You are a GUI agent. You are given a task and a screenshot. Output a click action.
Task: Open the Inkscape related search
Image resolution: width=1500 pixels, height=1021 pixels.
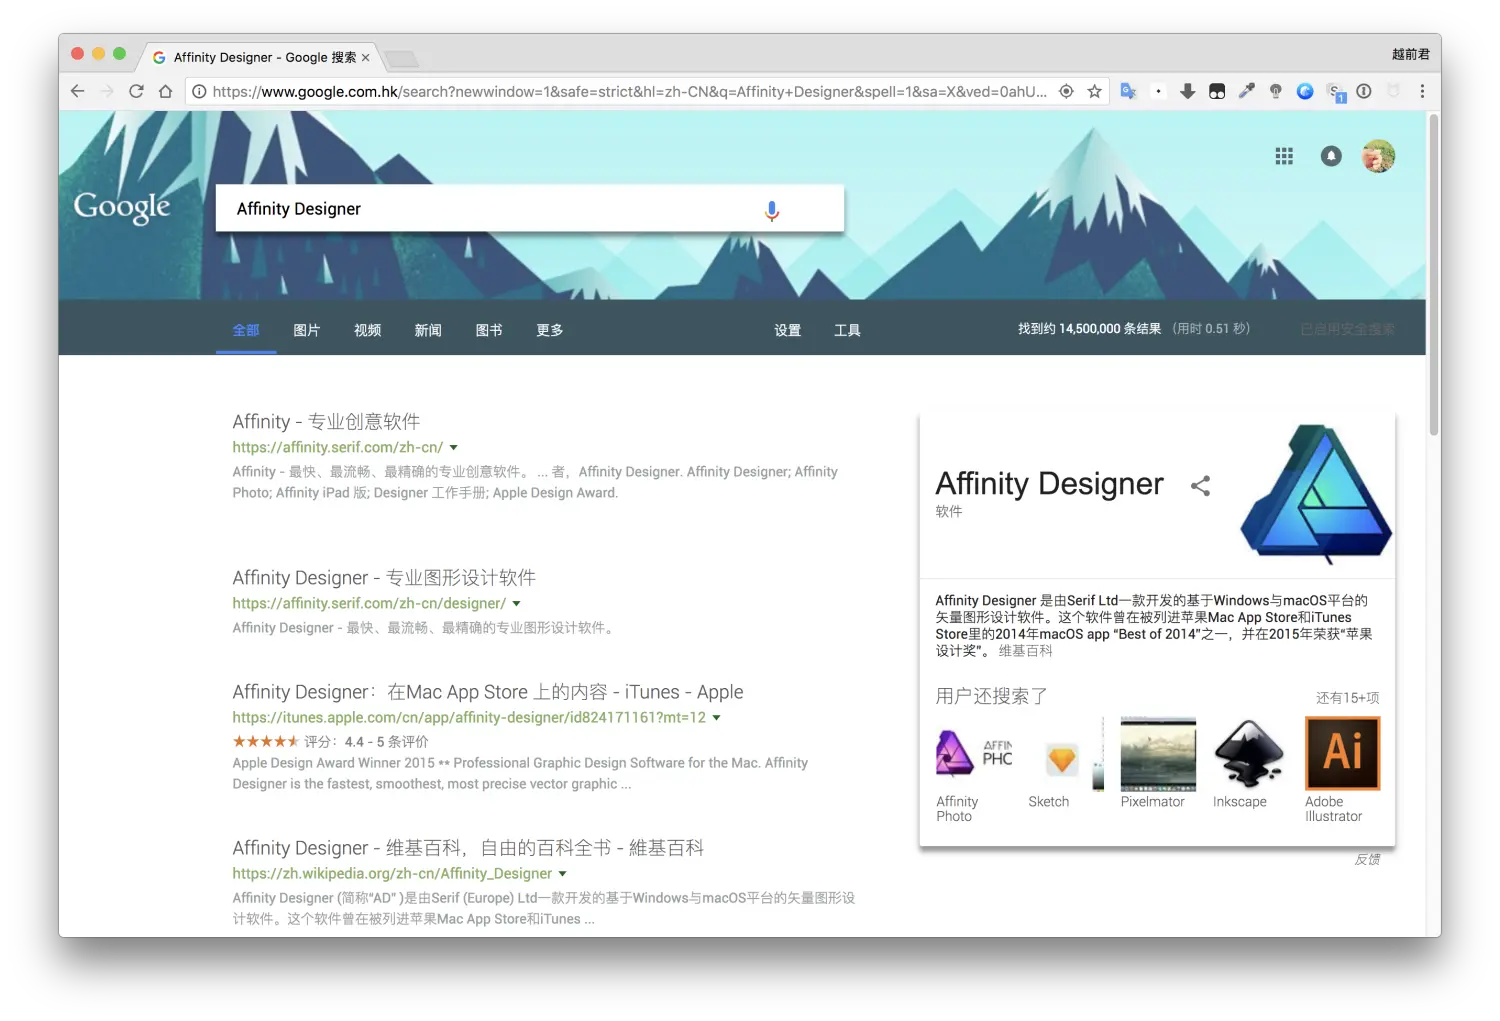tap(1247, 763)
